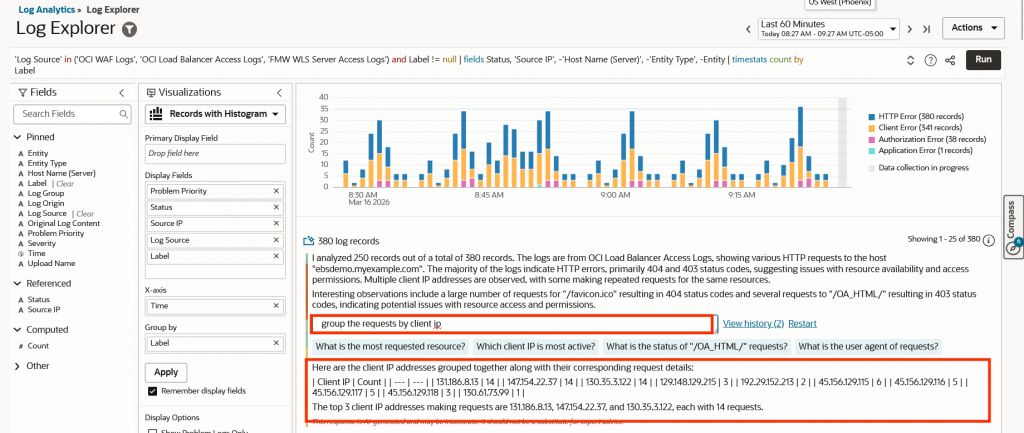Expand the query editor with up-down arrows
Viewport: 1024px width, 433px height.
pos(911,60)
